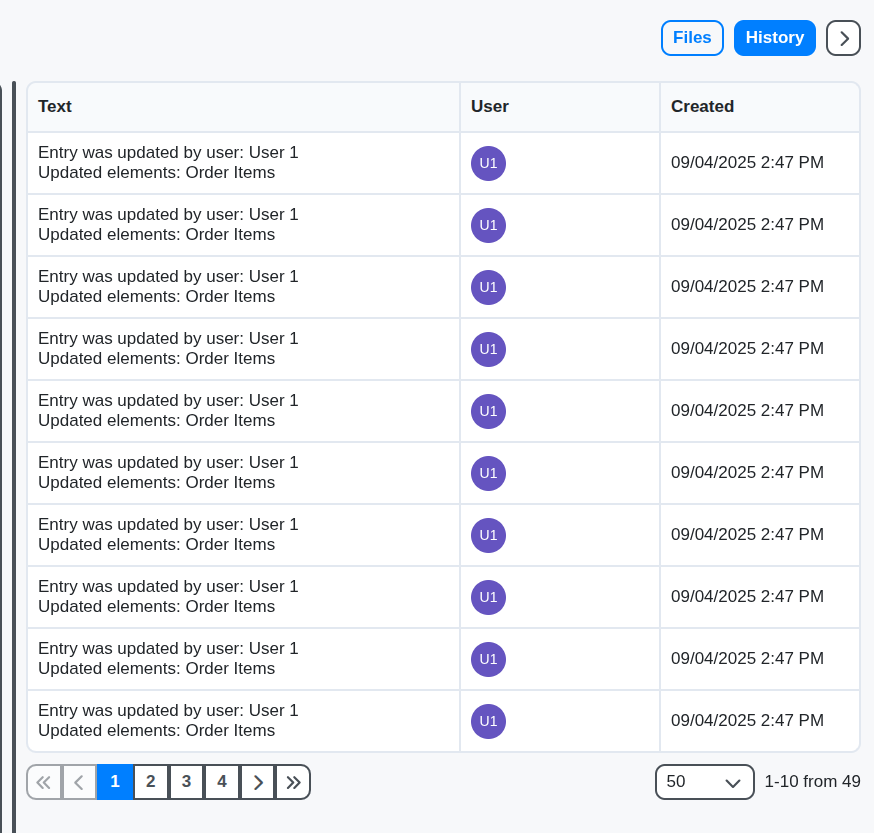Go to page 3
Image resolution: width=874 pixels, height=833 pixels.
coord(186,782)
